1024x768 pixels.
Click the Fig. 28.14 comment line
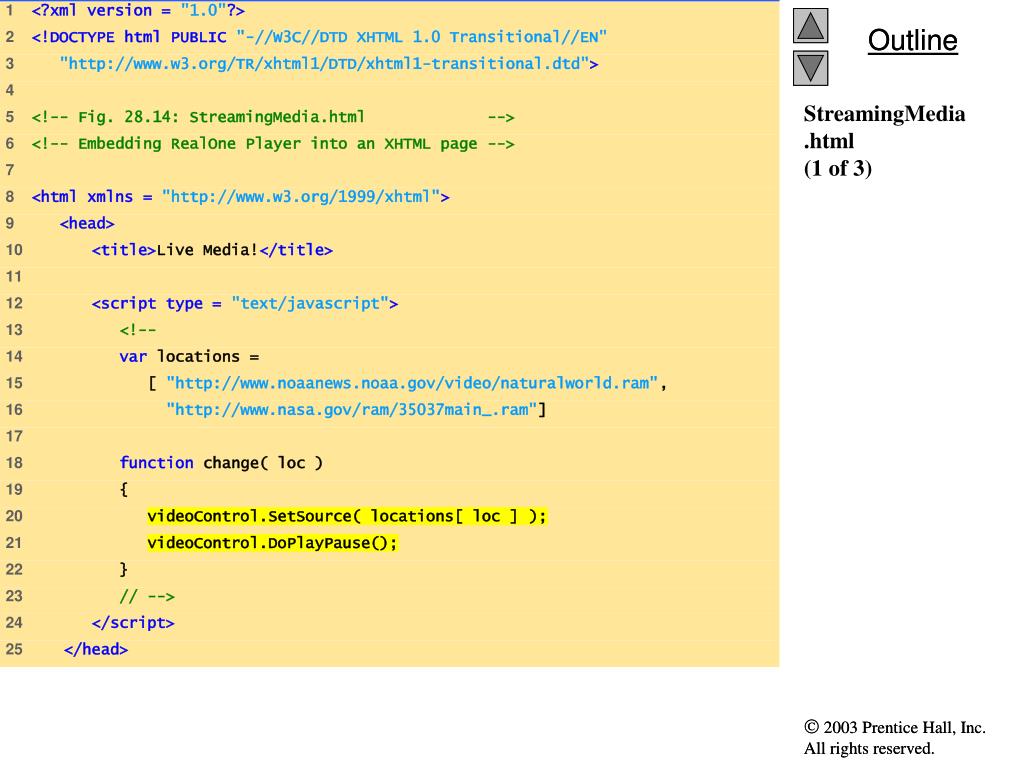point(273,118)
